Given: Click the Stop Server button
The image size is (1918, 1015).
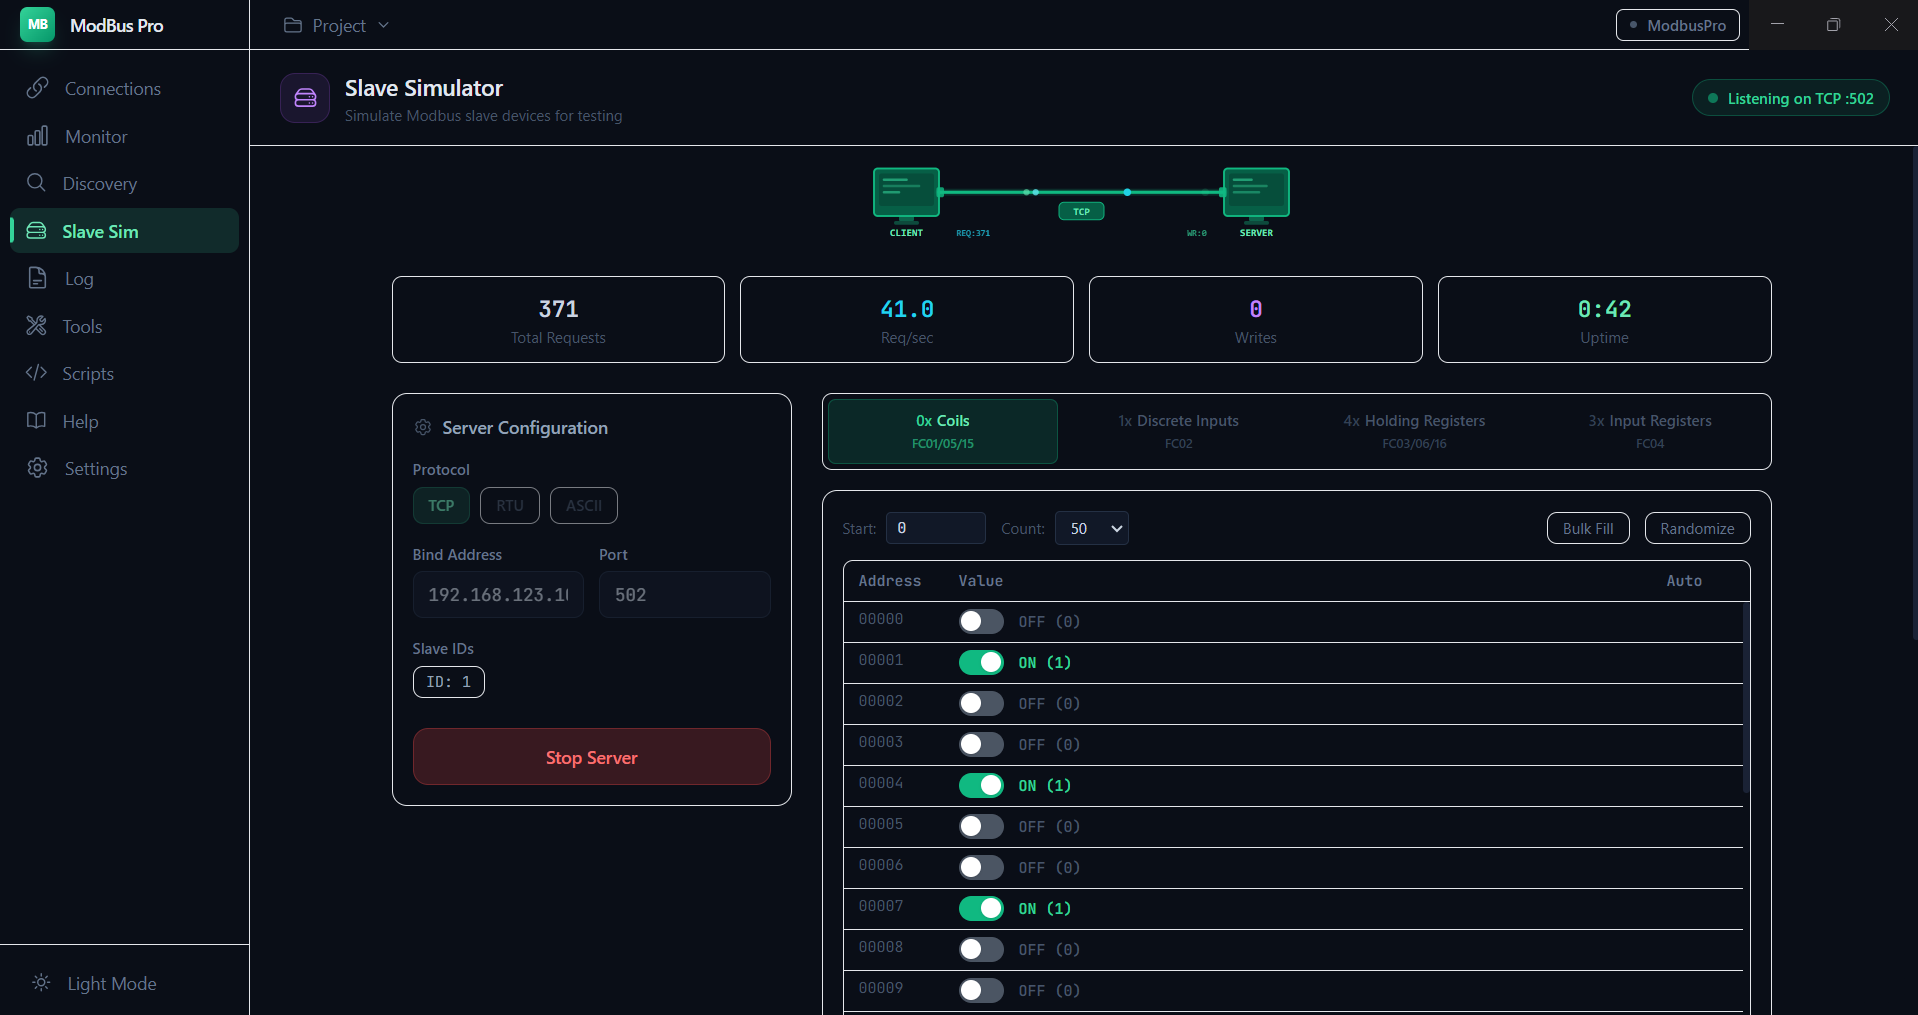Looking at the screenshot, I should [591, 757].
